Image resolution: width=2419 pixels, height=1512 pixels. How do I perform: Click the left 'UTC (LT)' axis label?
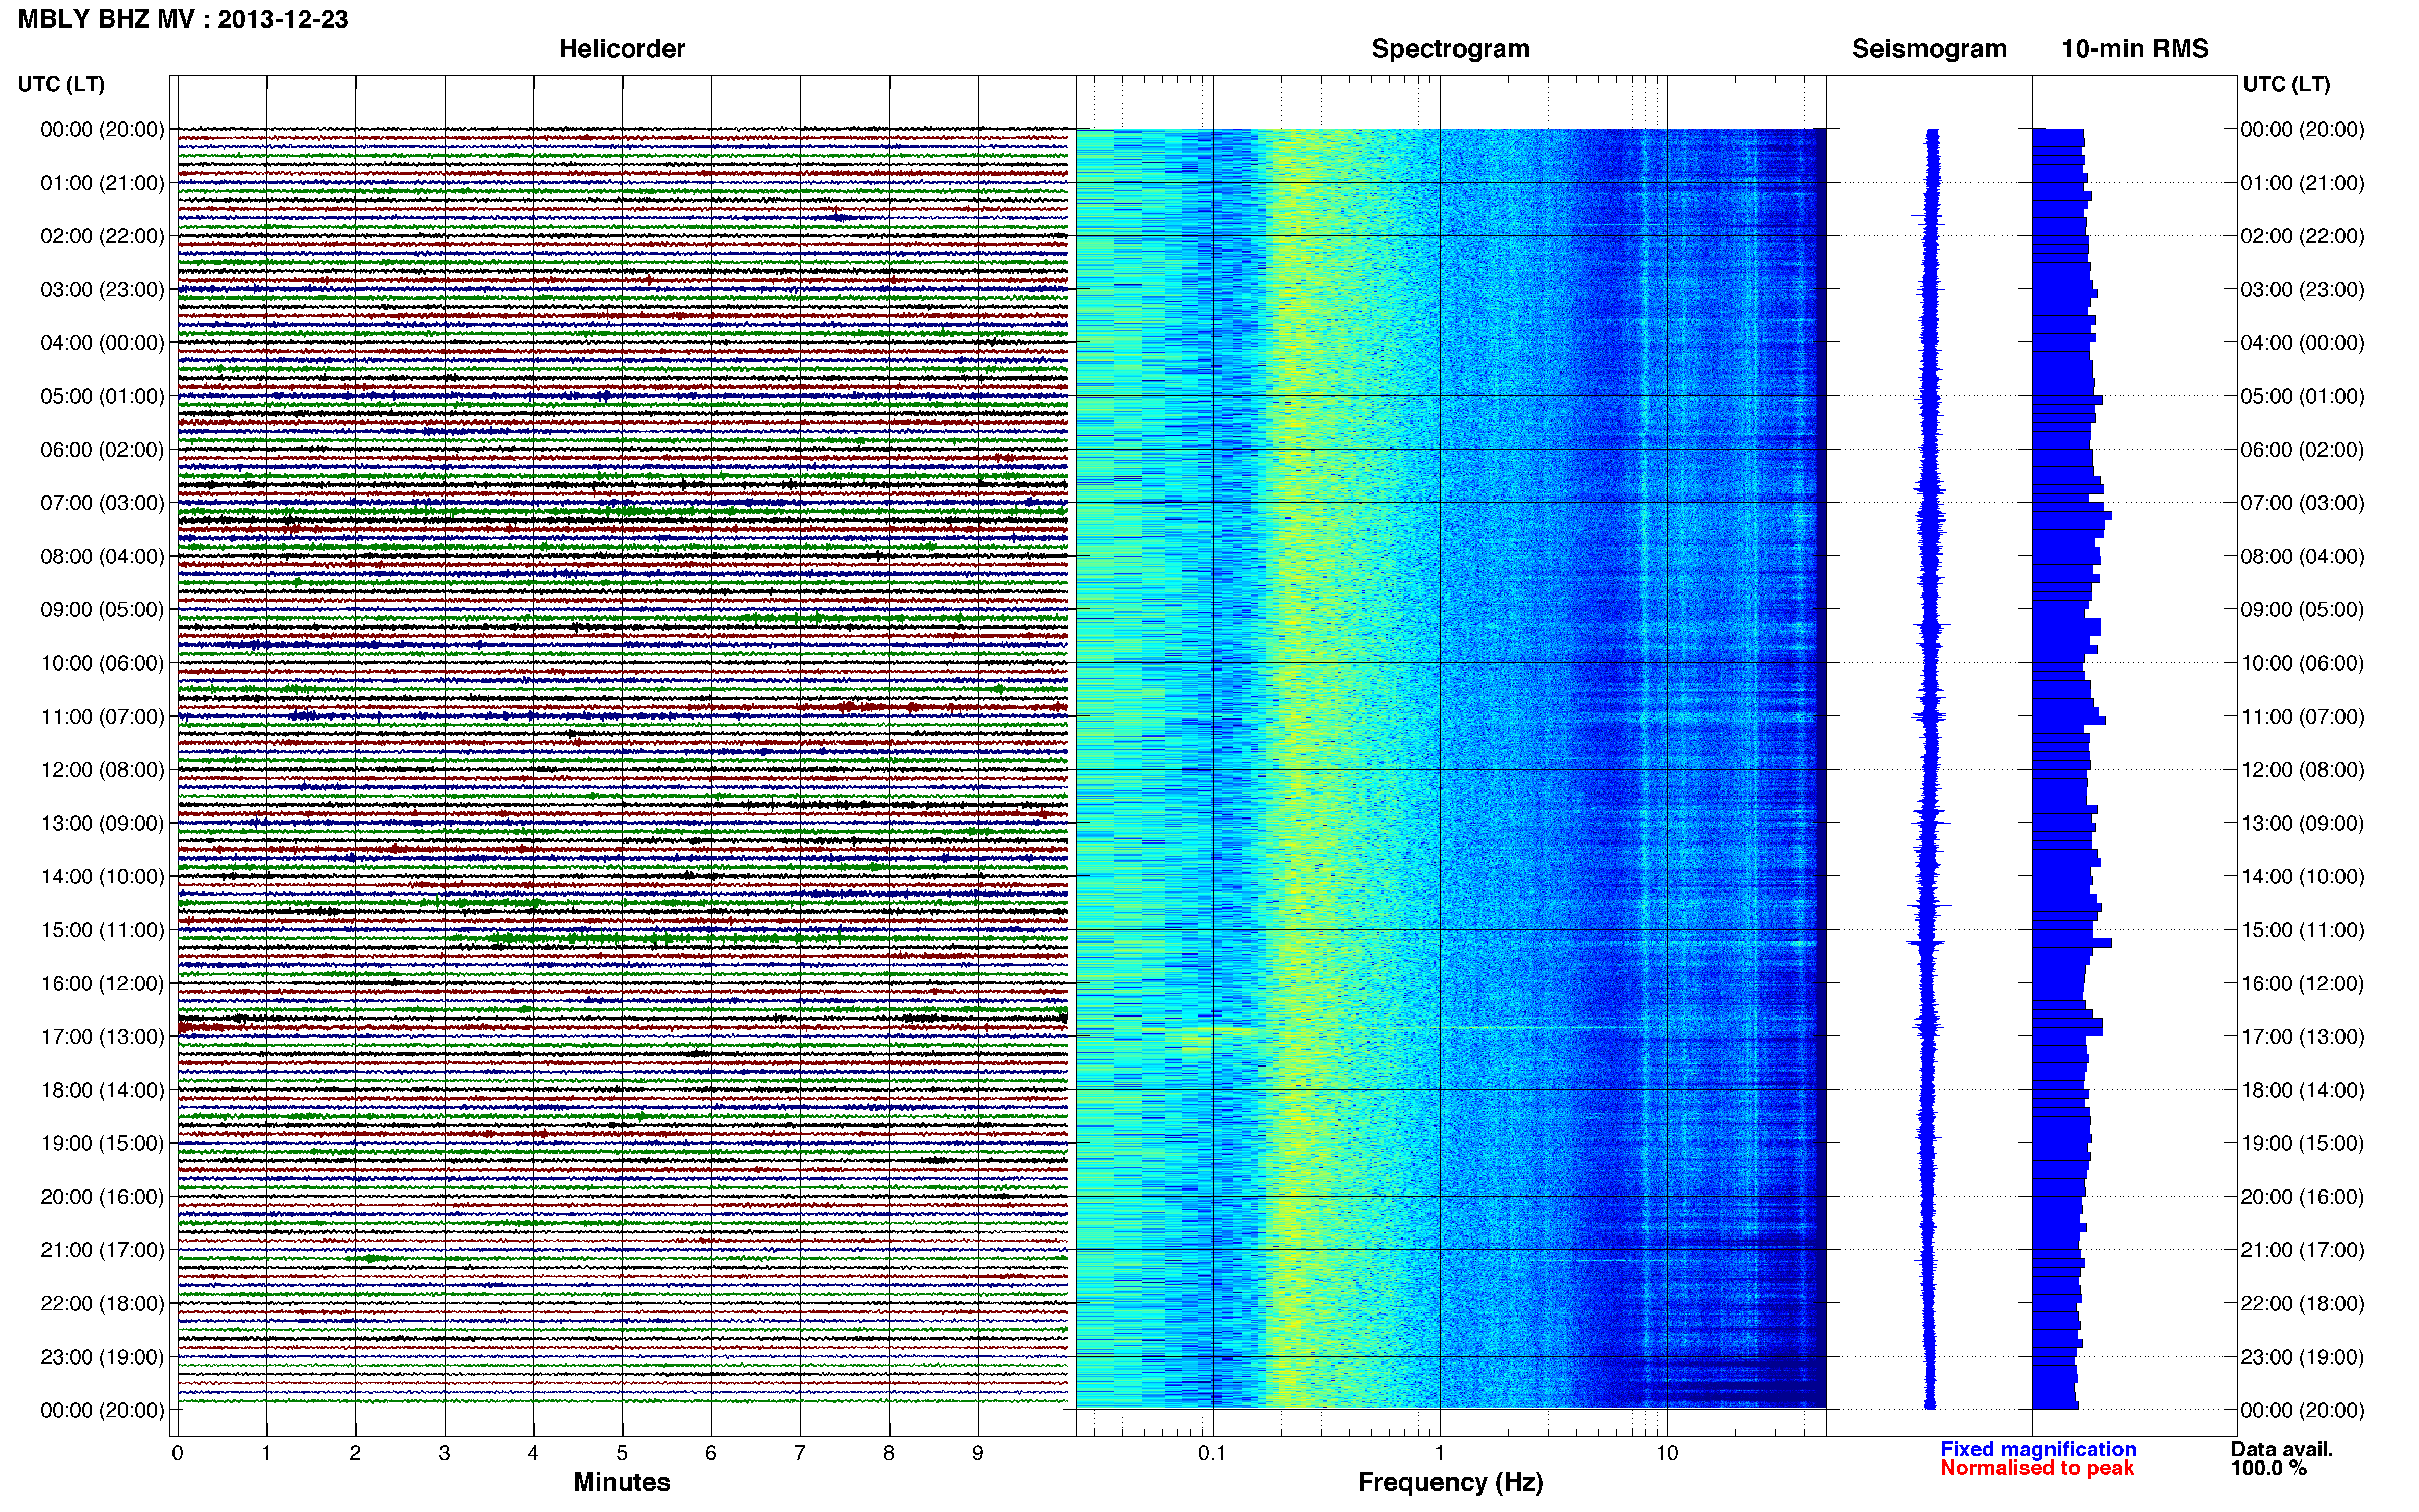pyautogui.click(x=61, y=84)
